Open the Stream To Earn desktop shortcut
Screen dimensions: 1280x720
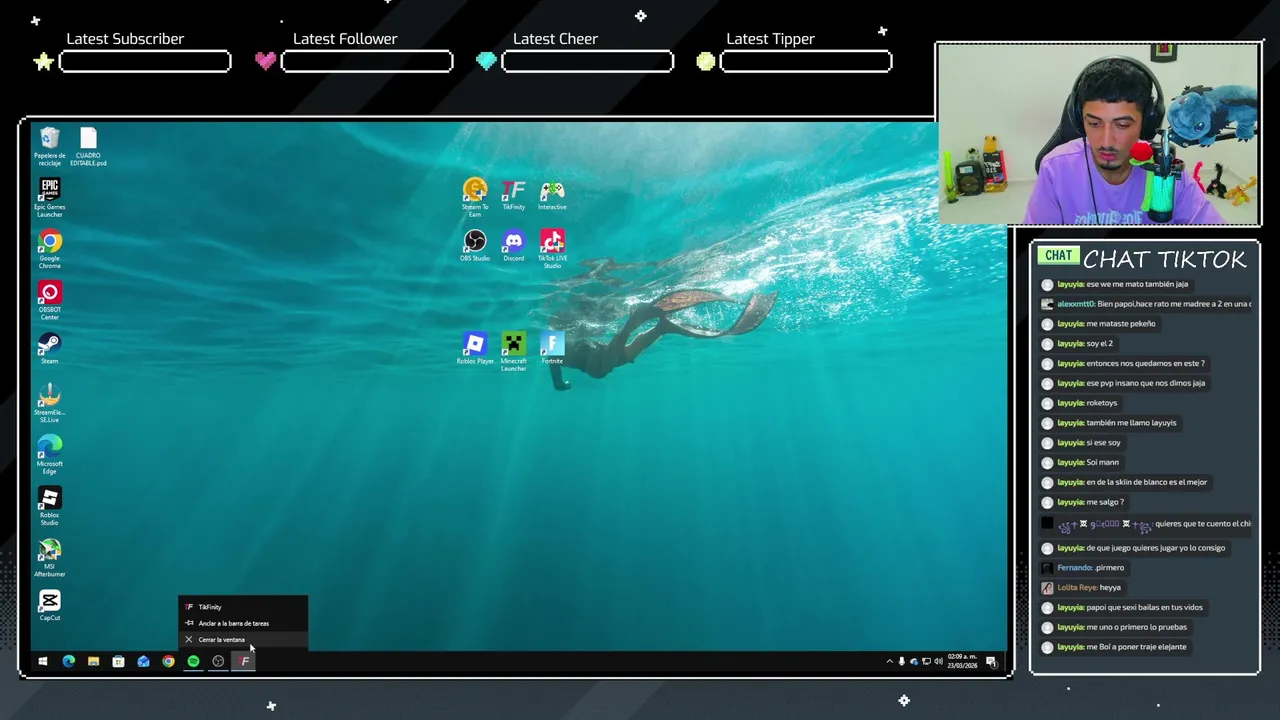(x=475, y=197)
